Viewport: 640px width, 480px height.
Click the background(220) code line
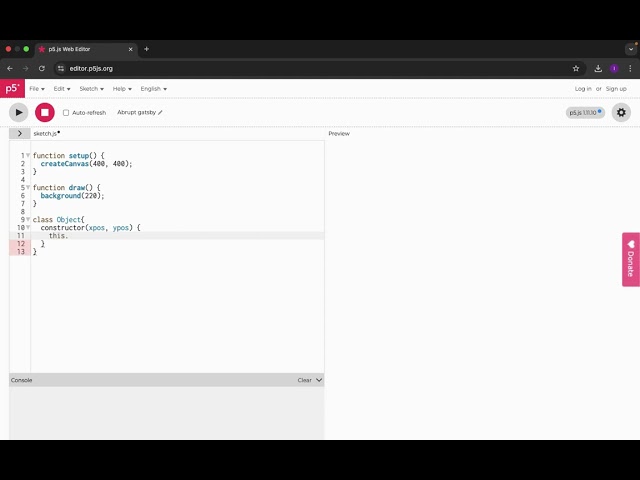click(x=72, y=196)
